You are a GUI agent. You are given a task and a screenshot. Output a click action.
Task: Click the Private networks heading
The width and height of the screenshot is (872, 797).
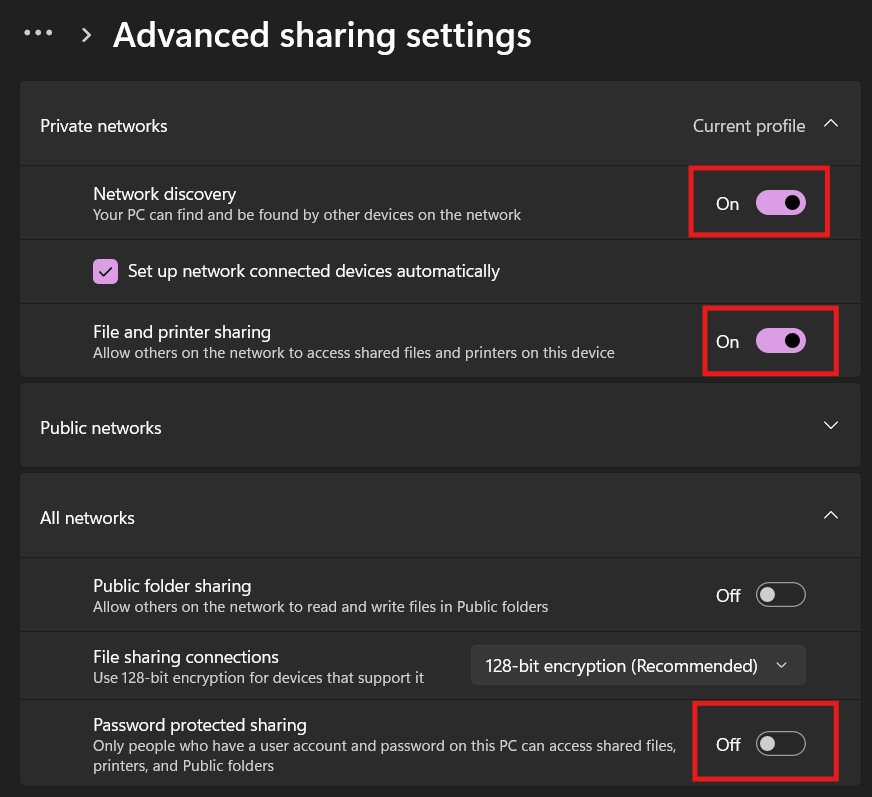pos(104,126)
